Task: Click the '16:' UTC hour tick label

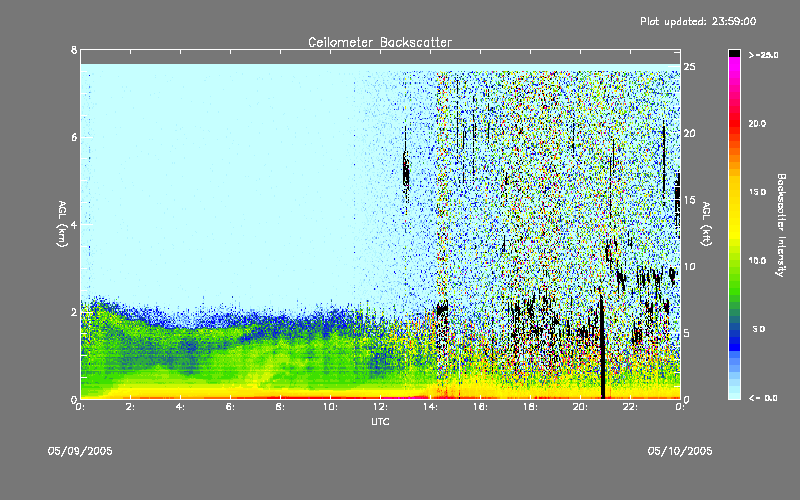Action: [x=480, y=407]
